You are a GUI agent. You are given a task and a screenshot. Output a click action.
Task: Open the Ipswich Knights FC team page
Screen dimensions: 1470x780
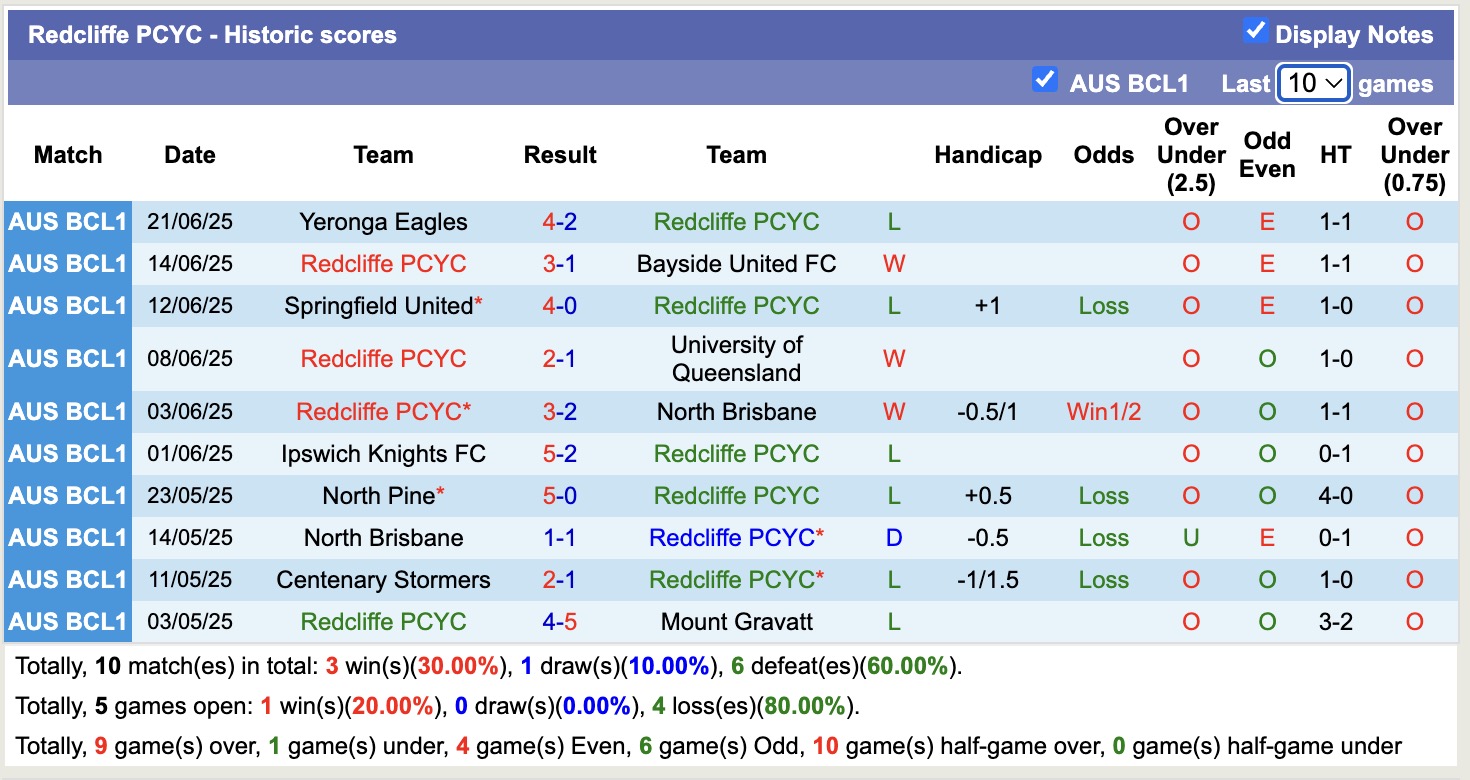tap(383, 453)
